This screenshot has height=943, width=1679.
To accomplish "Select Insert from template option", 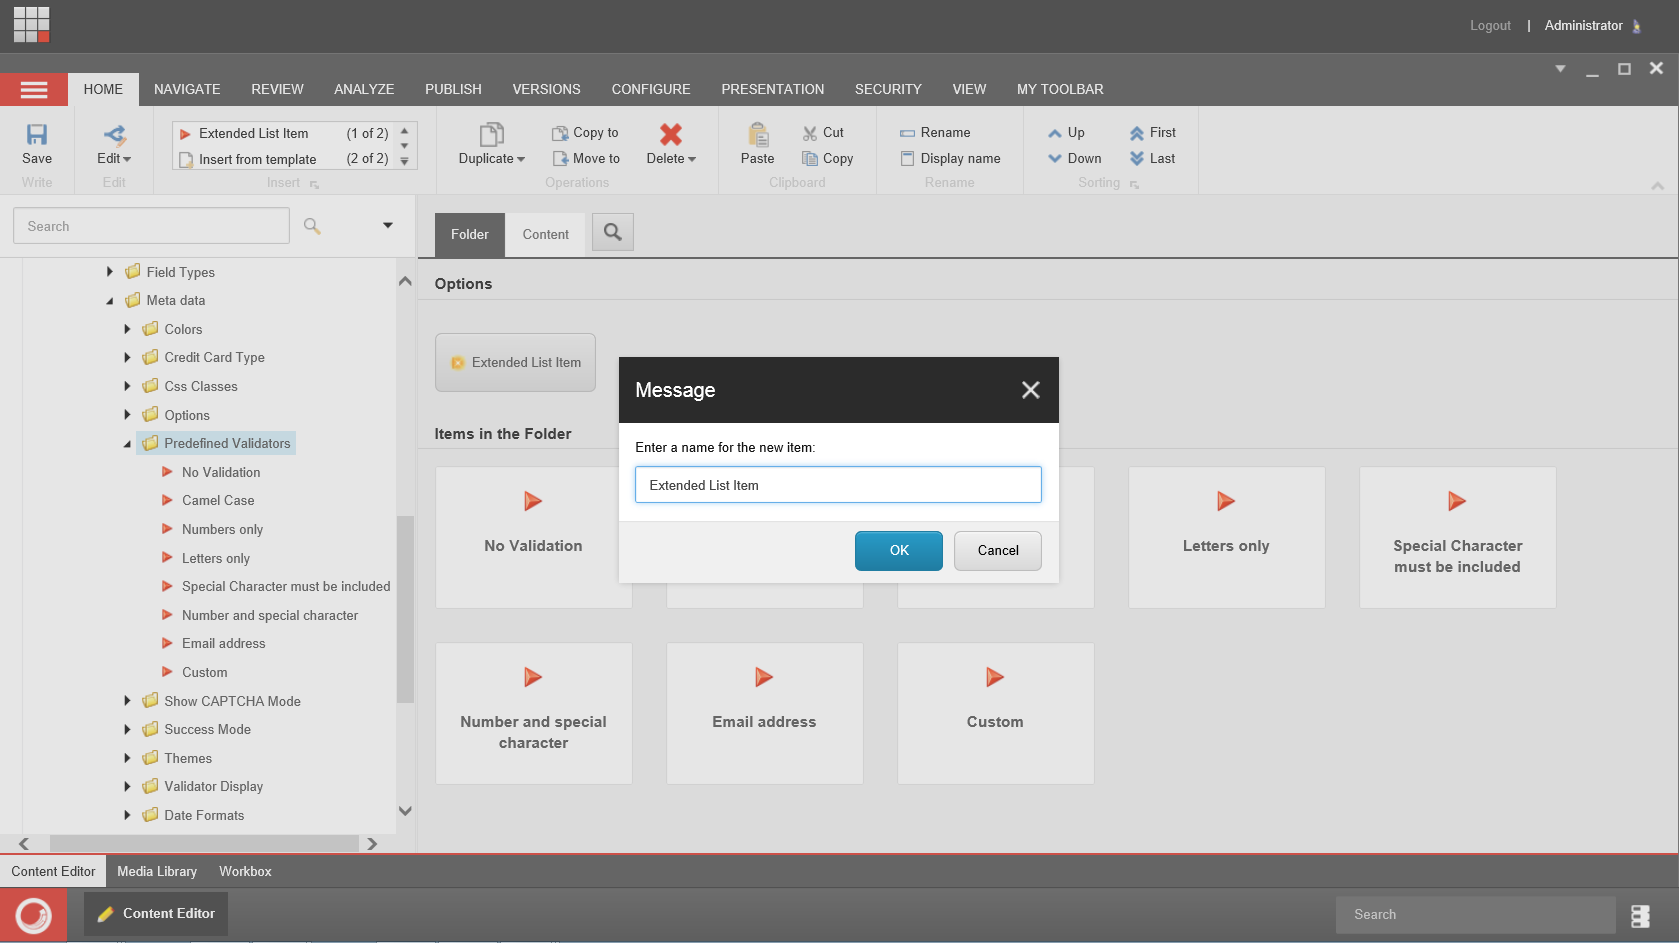I will tap(284, 159).
